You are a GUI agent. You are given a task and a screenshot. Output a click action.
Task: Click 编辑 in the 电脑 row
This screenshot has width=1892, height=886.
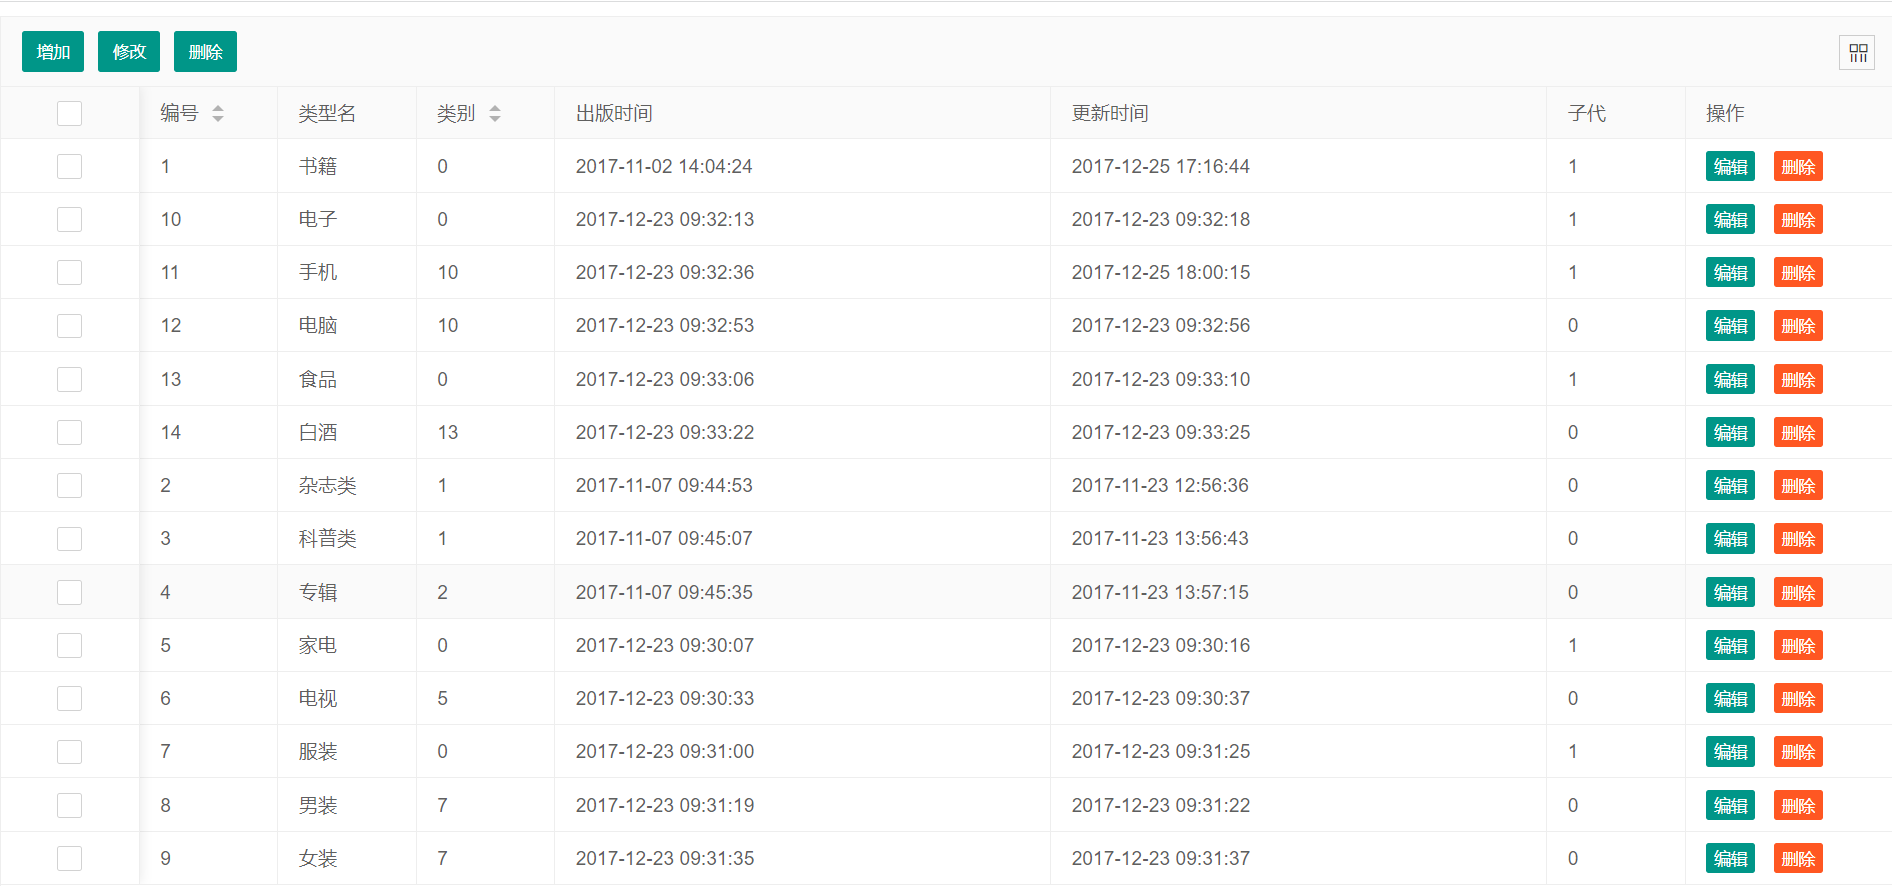click(1730, 325)
